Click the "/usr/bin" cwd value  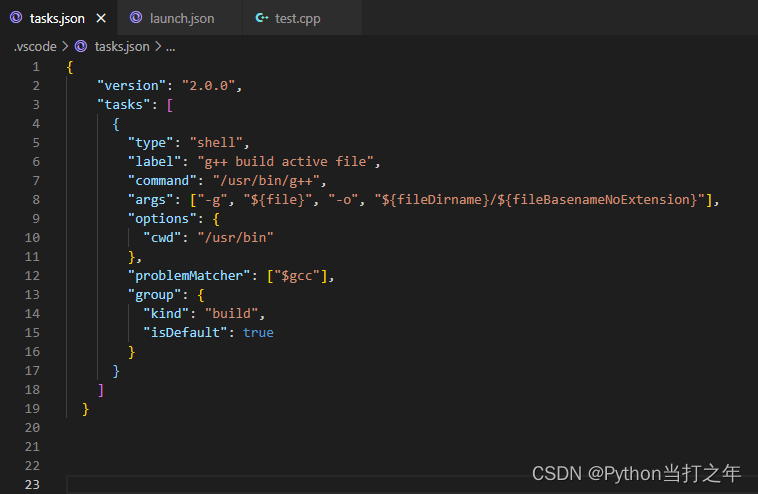pyautogui.click(x=235, y=237)
